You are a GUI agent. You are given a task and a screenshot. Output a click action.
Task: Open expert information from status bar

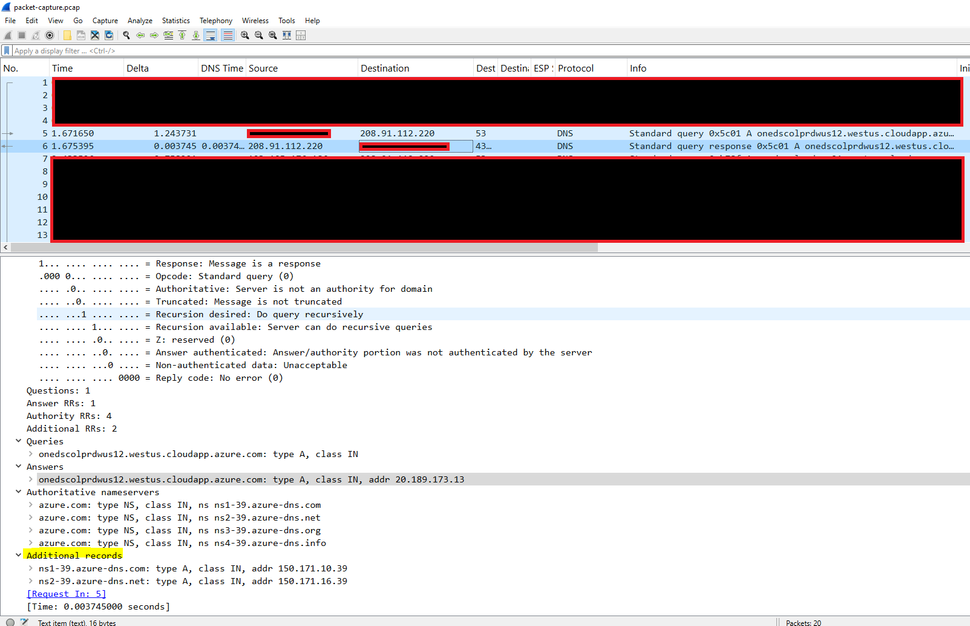(10, 622)
